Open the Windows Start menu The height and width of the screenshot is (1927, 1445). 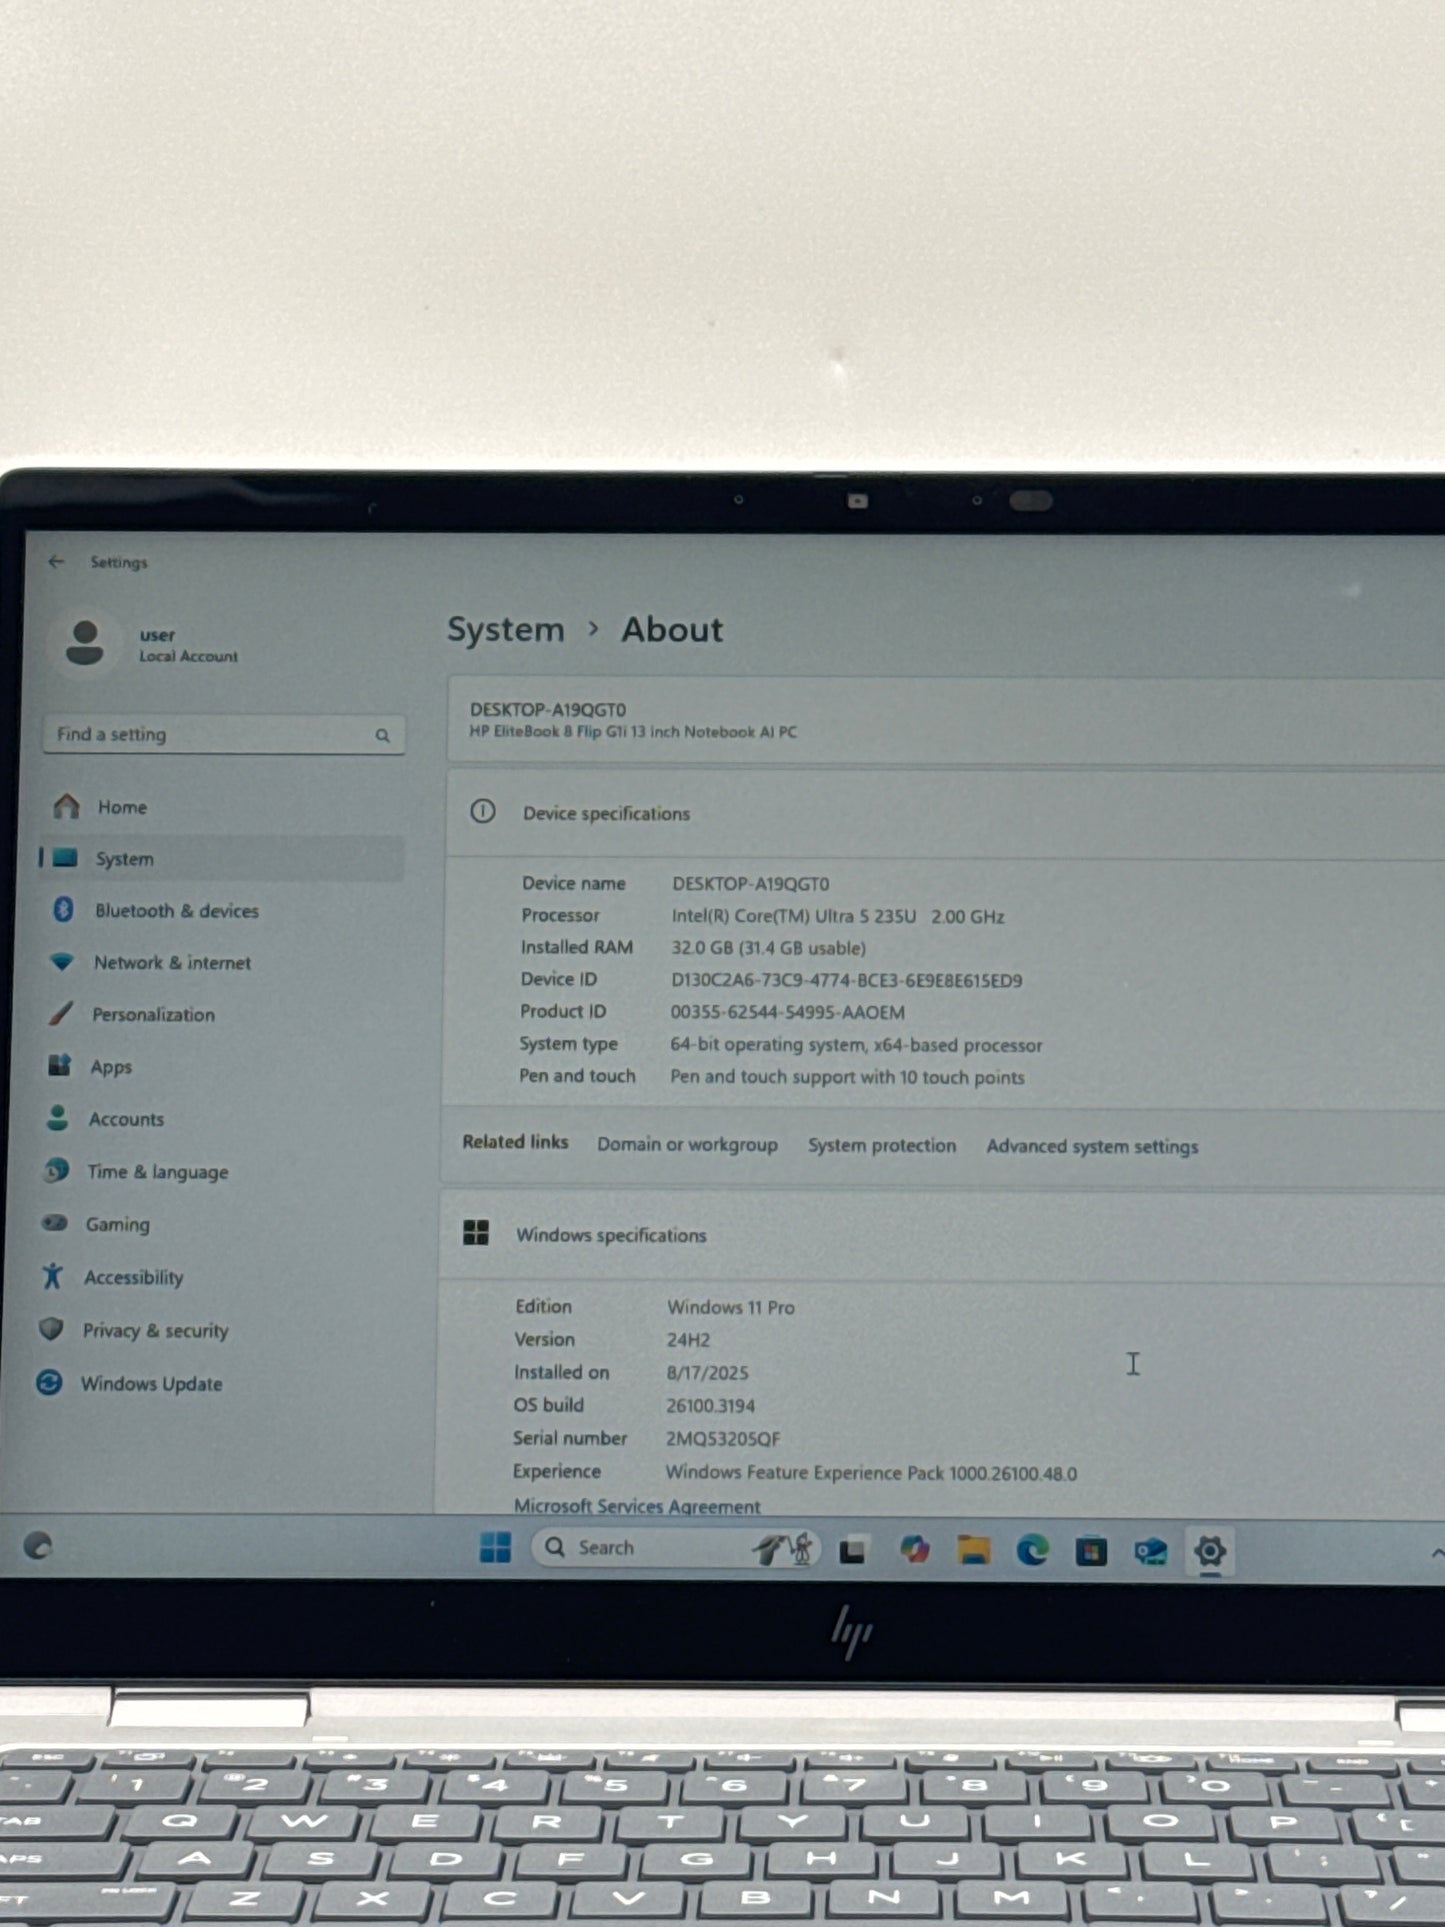[495, 1547]
